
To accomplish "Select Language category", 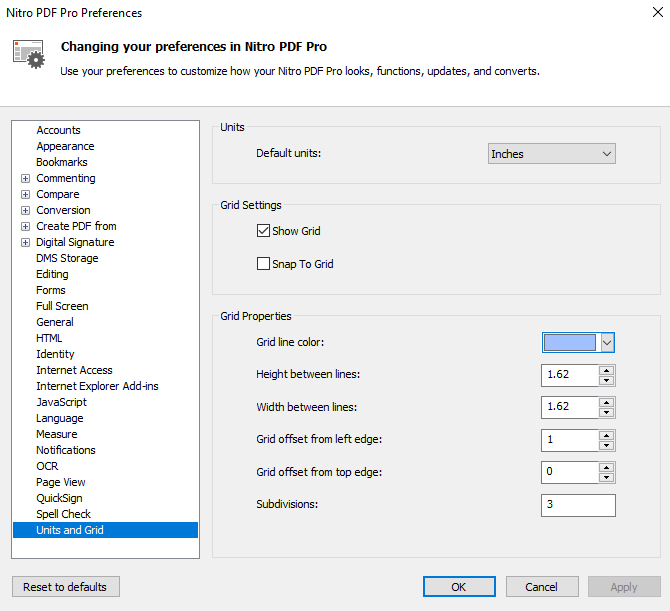I will pyautogui.click(x=59, y=418).
